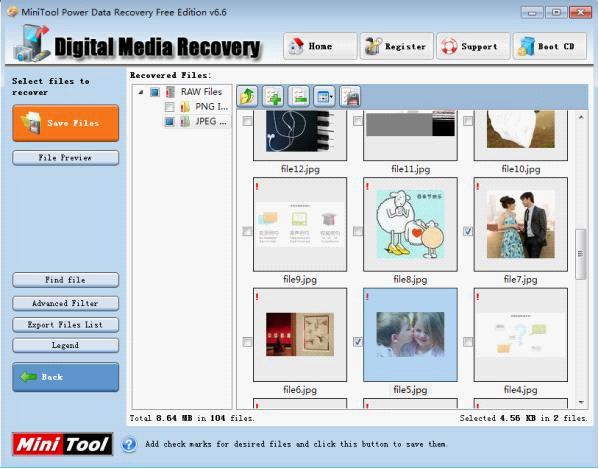The image size is (599, 469).
Task: Maximize the MiniTool window
Action: 556,12
